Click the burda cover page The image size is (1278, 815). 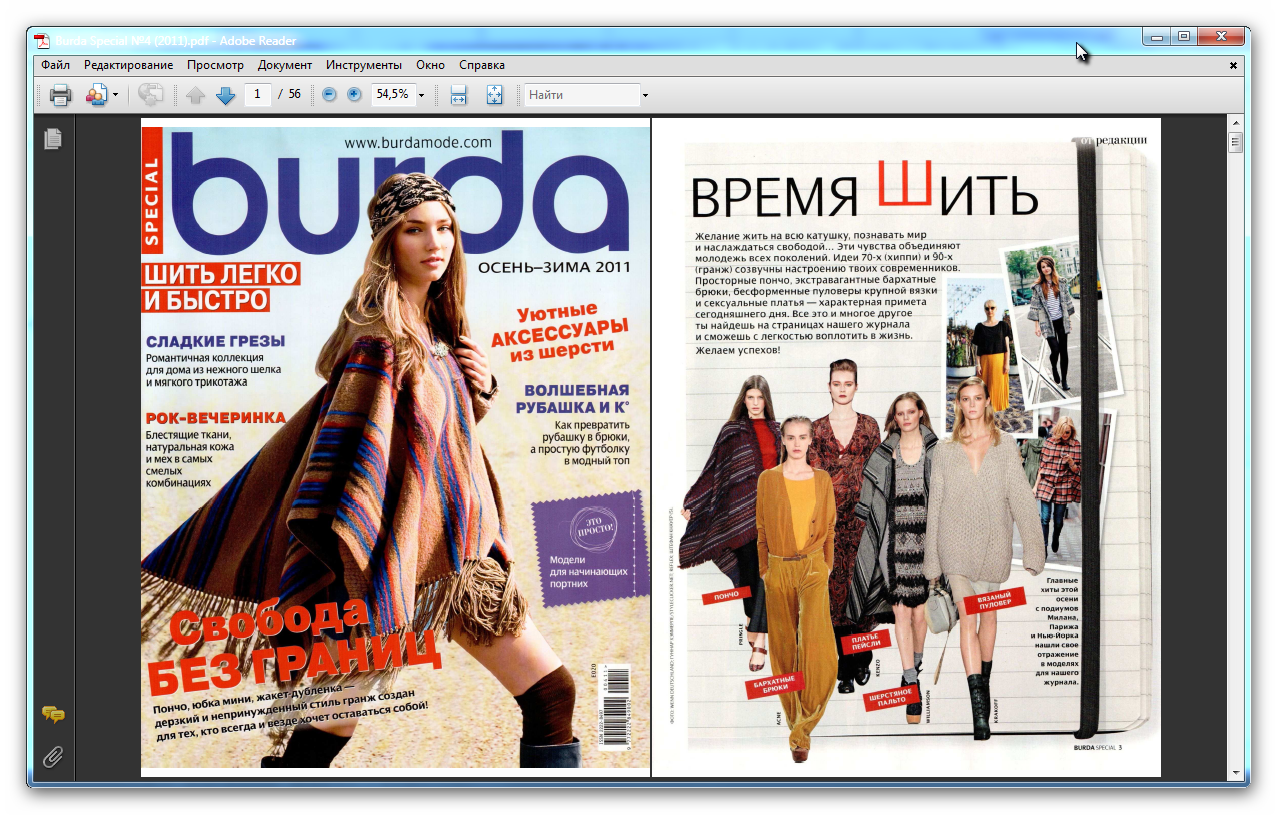pyautogui.click(x=395, y=447)
